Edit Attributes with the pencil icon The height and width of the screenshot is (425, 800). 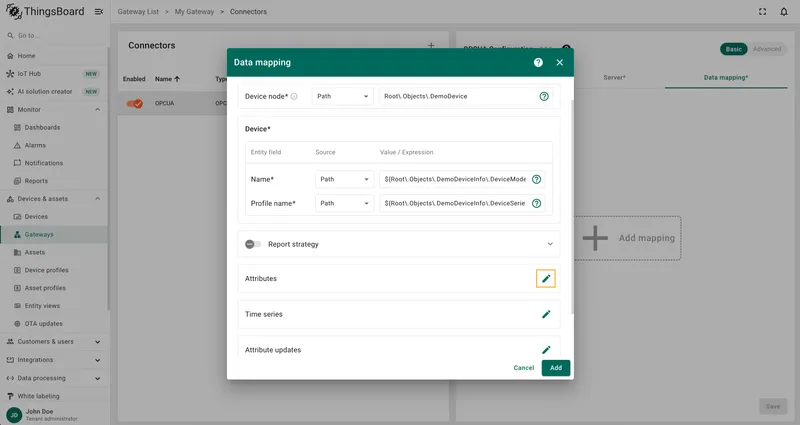click(545, 279)
